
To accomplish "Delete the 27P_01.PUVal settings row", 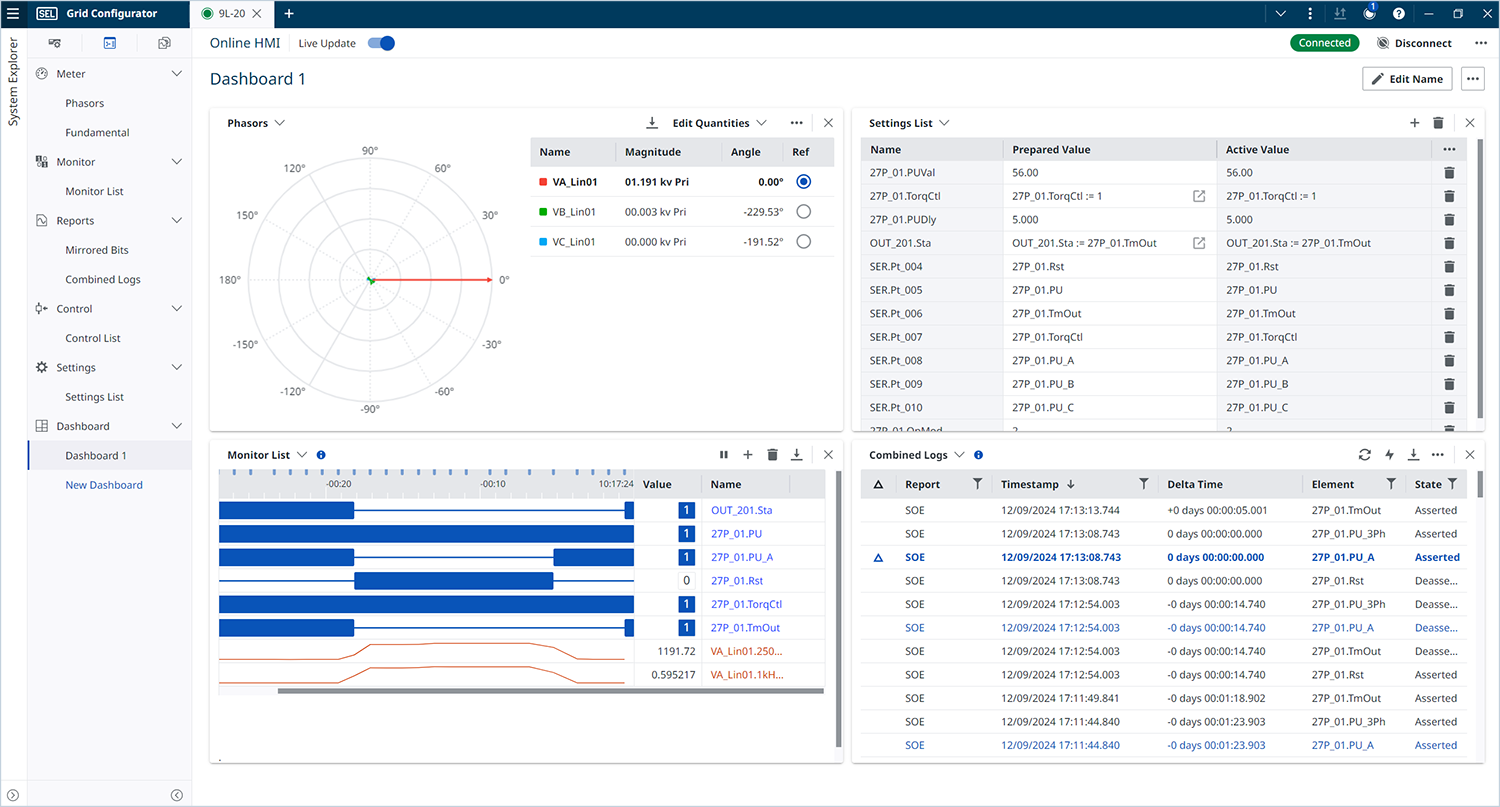I will (x=1449, y=173).
